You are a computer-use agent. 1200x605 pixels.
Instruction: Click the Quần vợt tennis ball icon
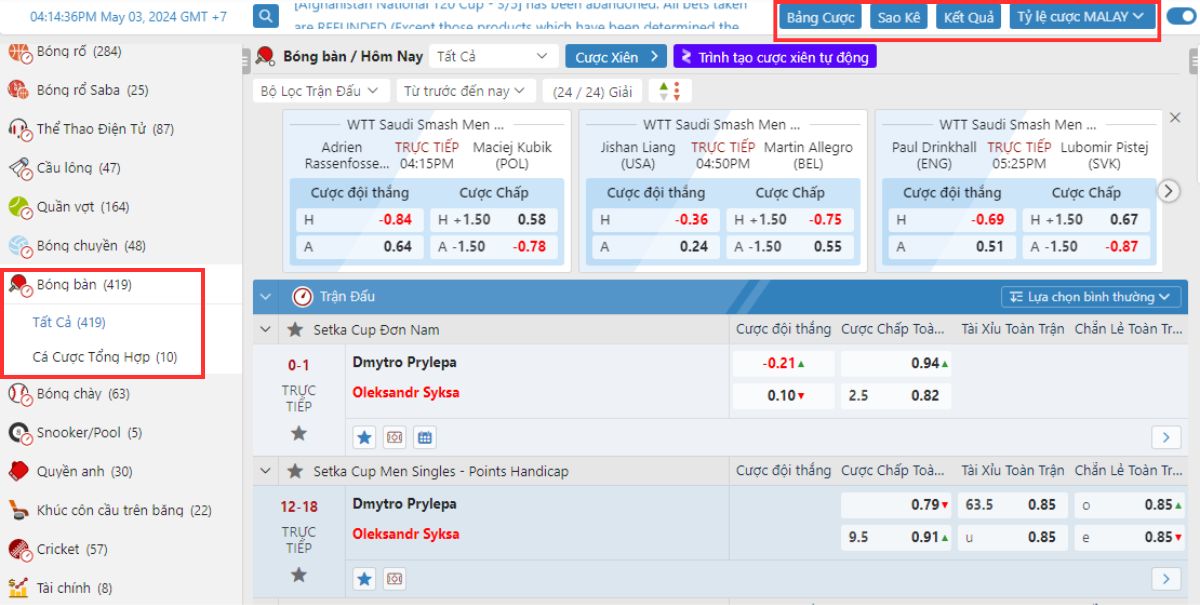tap(19, 207)
